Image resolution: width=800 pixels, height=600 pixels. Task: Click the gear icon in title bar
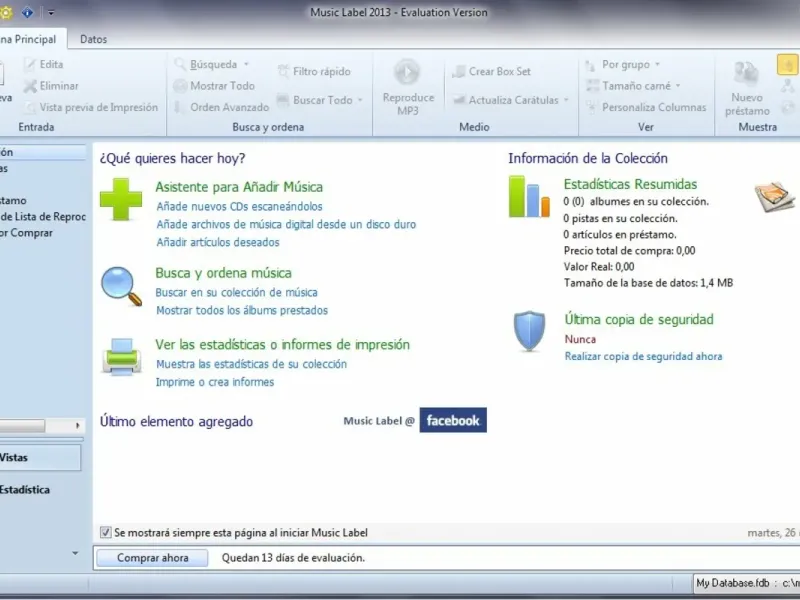point(5,12)
